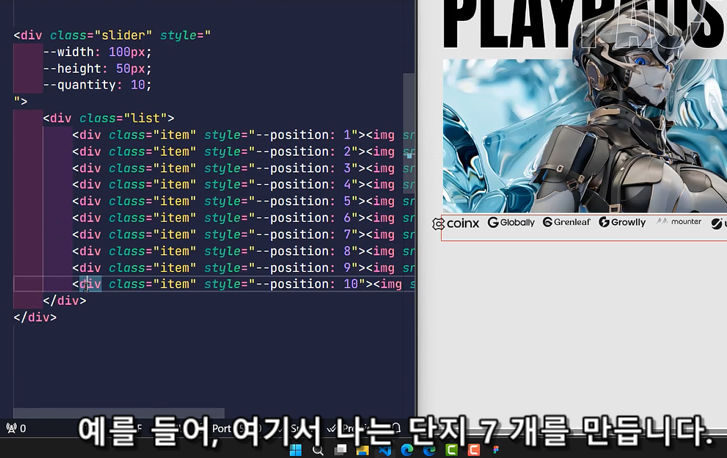Click the robot hero image in preview
This screenshot has width=727, height=458.
coord(585,136)
